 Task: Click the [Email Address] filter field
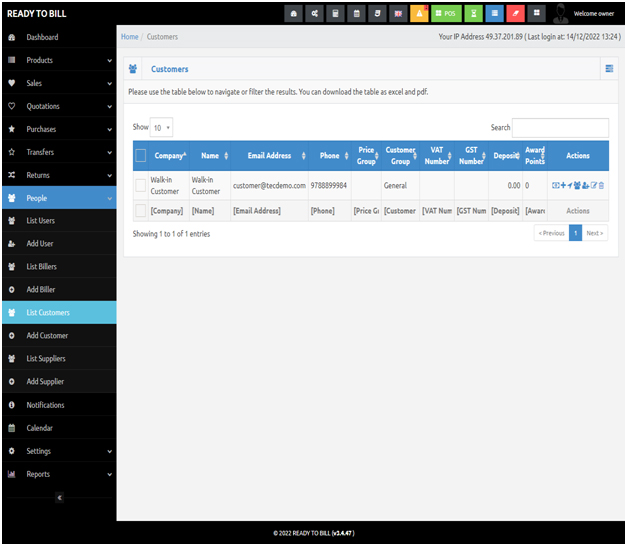coord(269,211)
